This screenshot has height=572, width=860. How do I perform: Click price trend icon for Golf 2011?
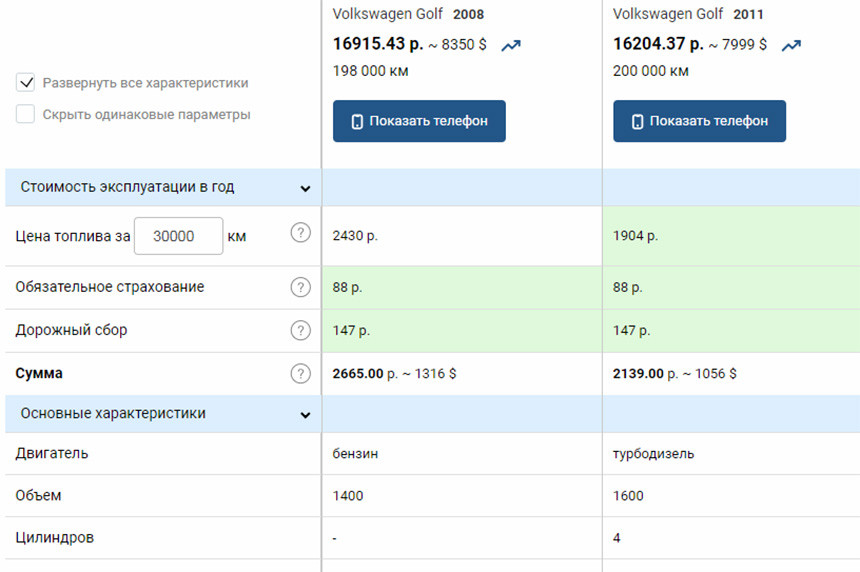point(791,46)
